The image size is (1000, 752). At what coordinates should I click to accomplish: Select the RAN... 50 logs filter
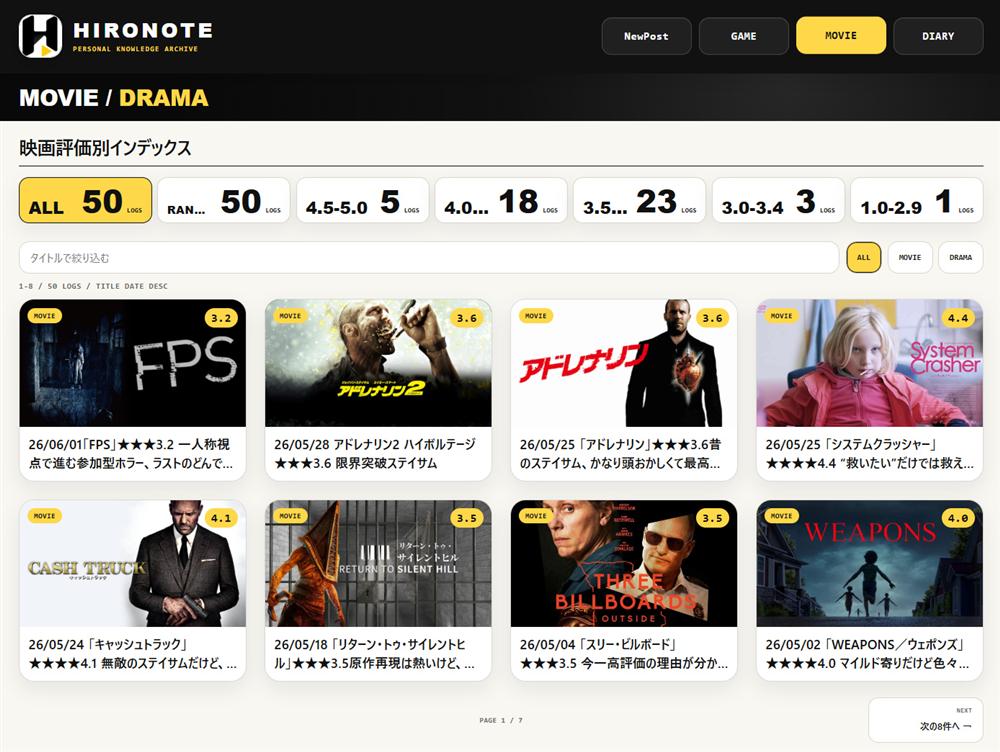tap(224, 200)
